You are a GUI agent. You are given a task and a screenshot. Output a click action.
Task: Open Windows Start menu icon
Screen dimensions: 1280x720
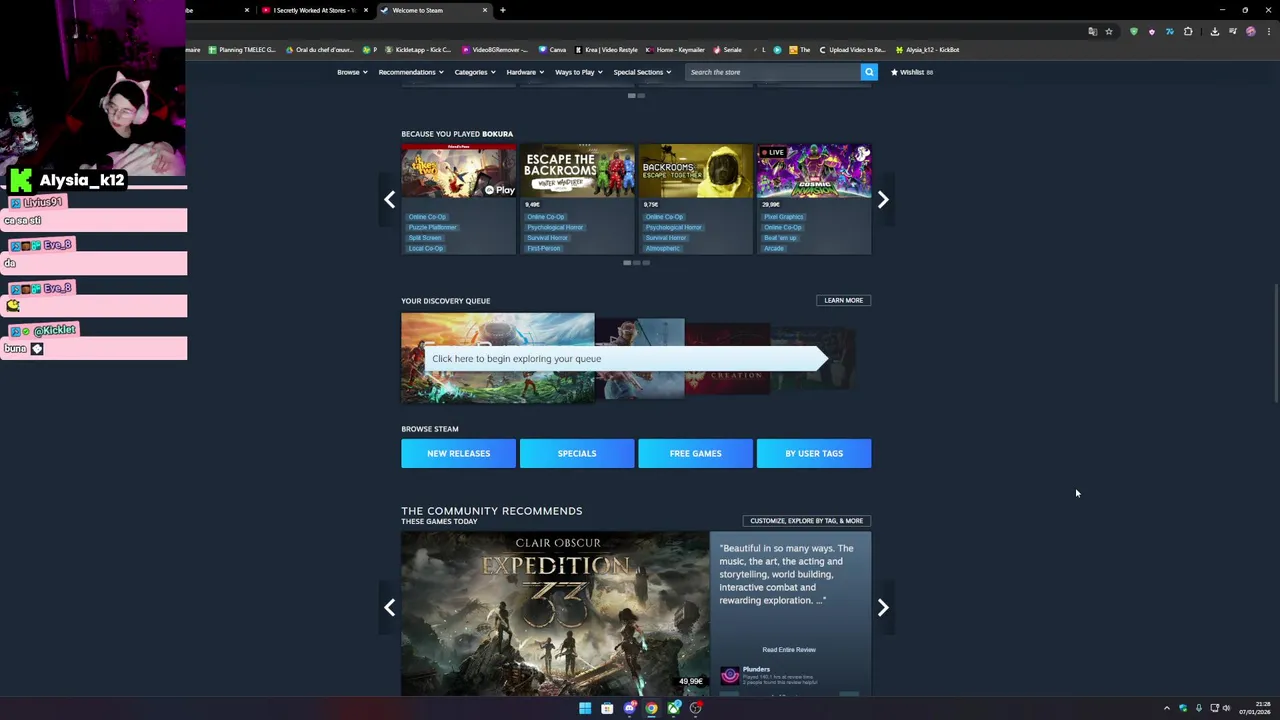coord(585,708)
